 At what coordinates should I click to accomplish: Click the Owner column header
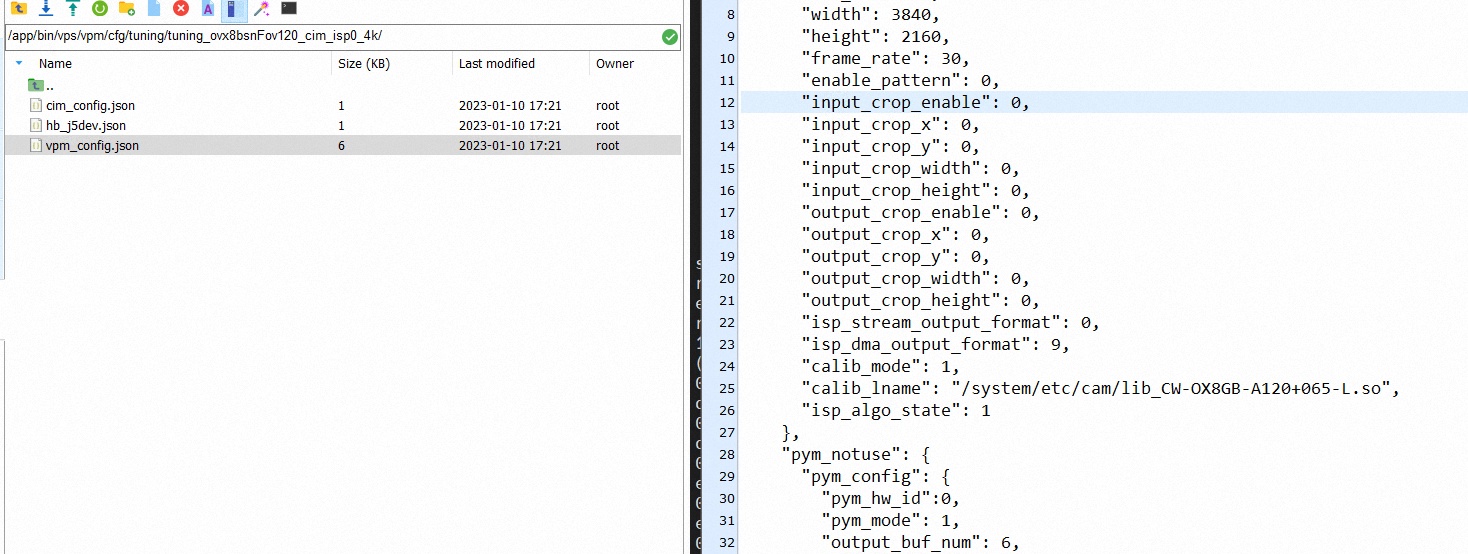click(x=615, y=63)
